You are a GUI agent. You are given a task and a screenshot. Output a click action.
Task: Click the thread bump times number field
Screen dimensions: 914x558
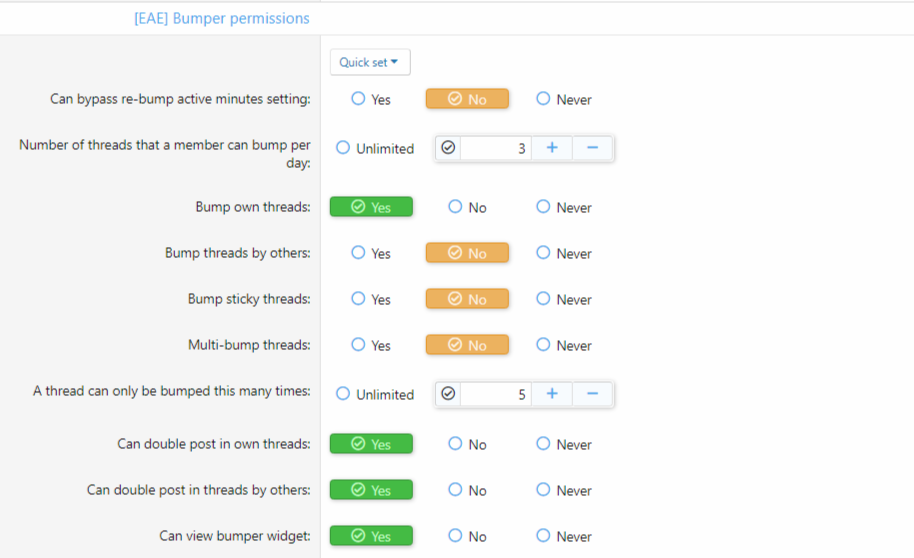pos(495,394)
